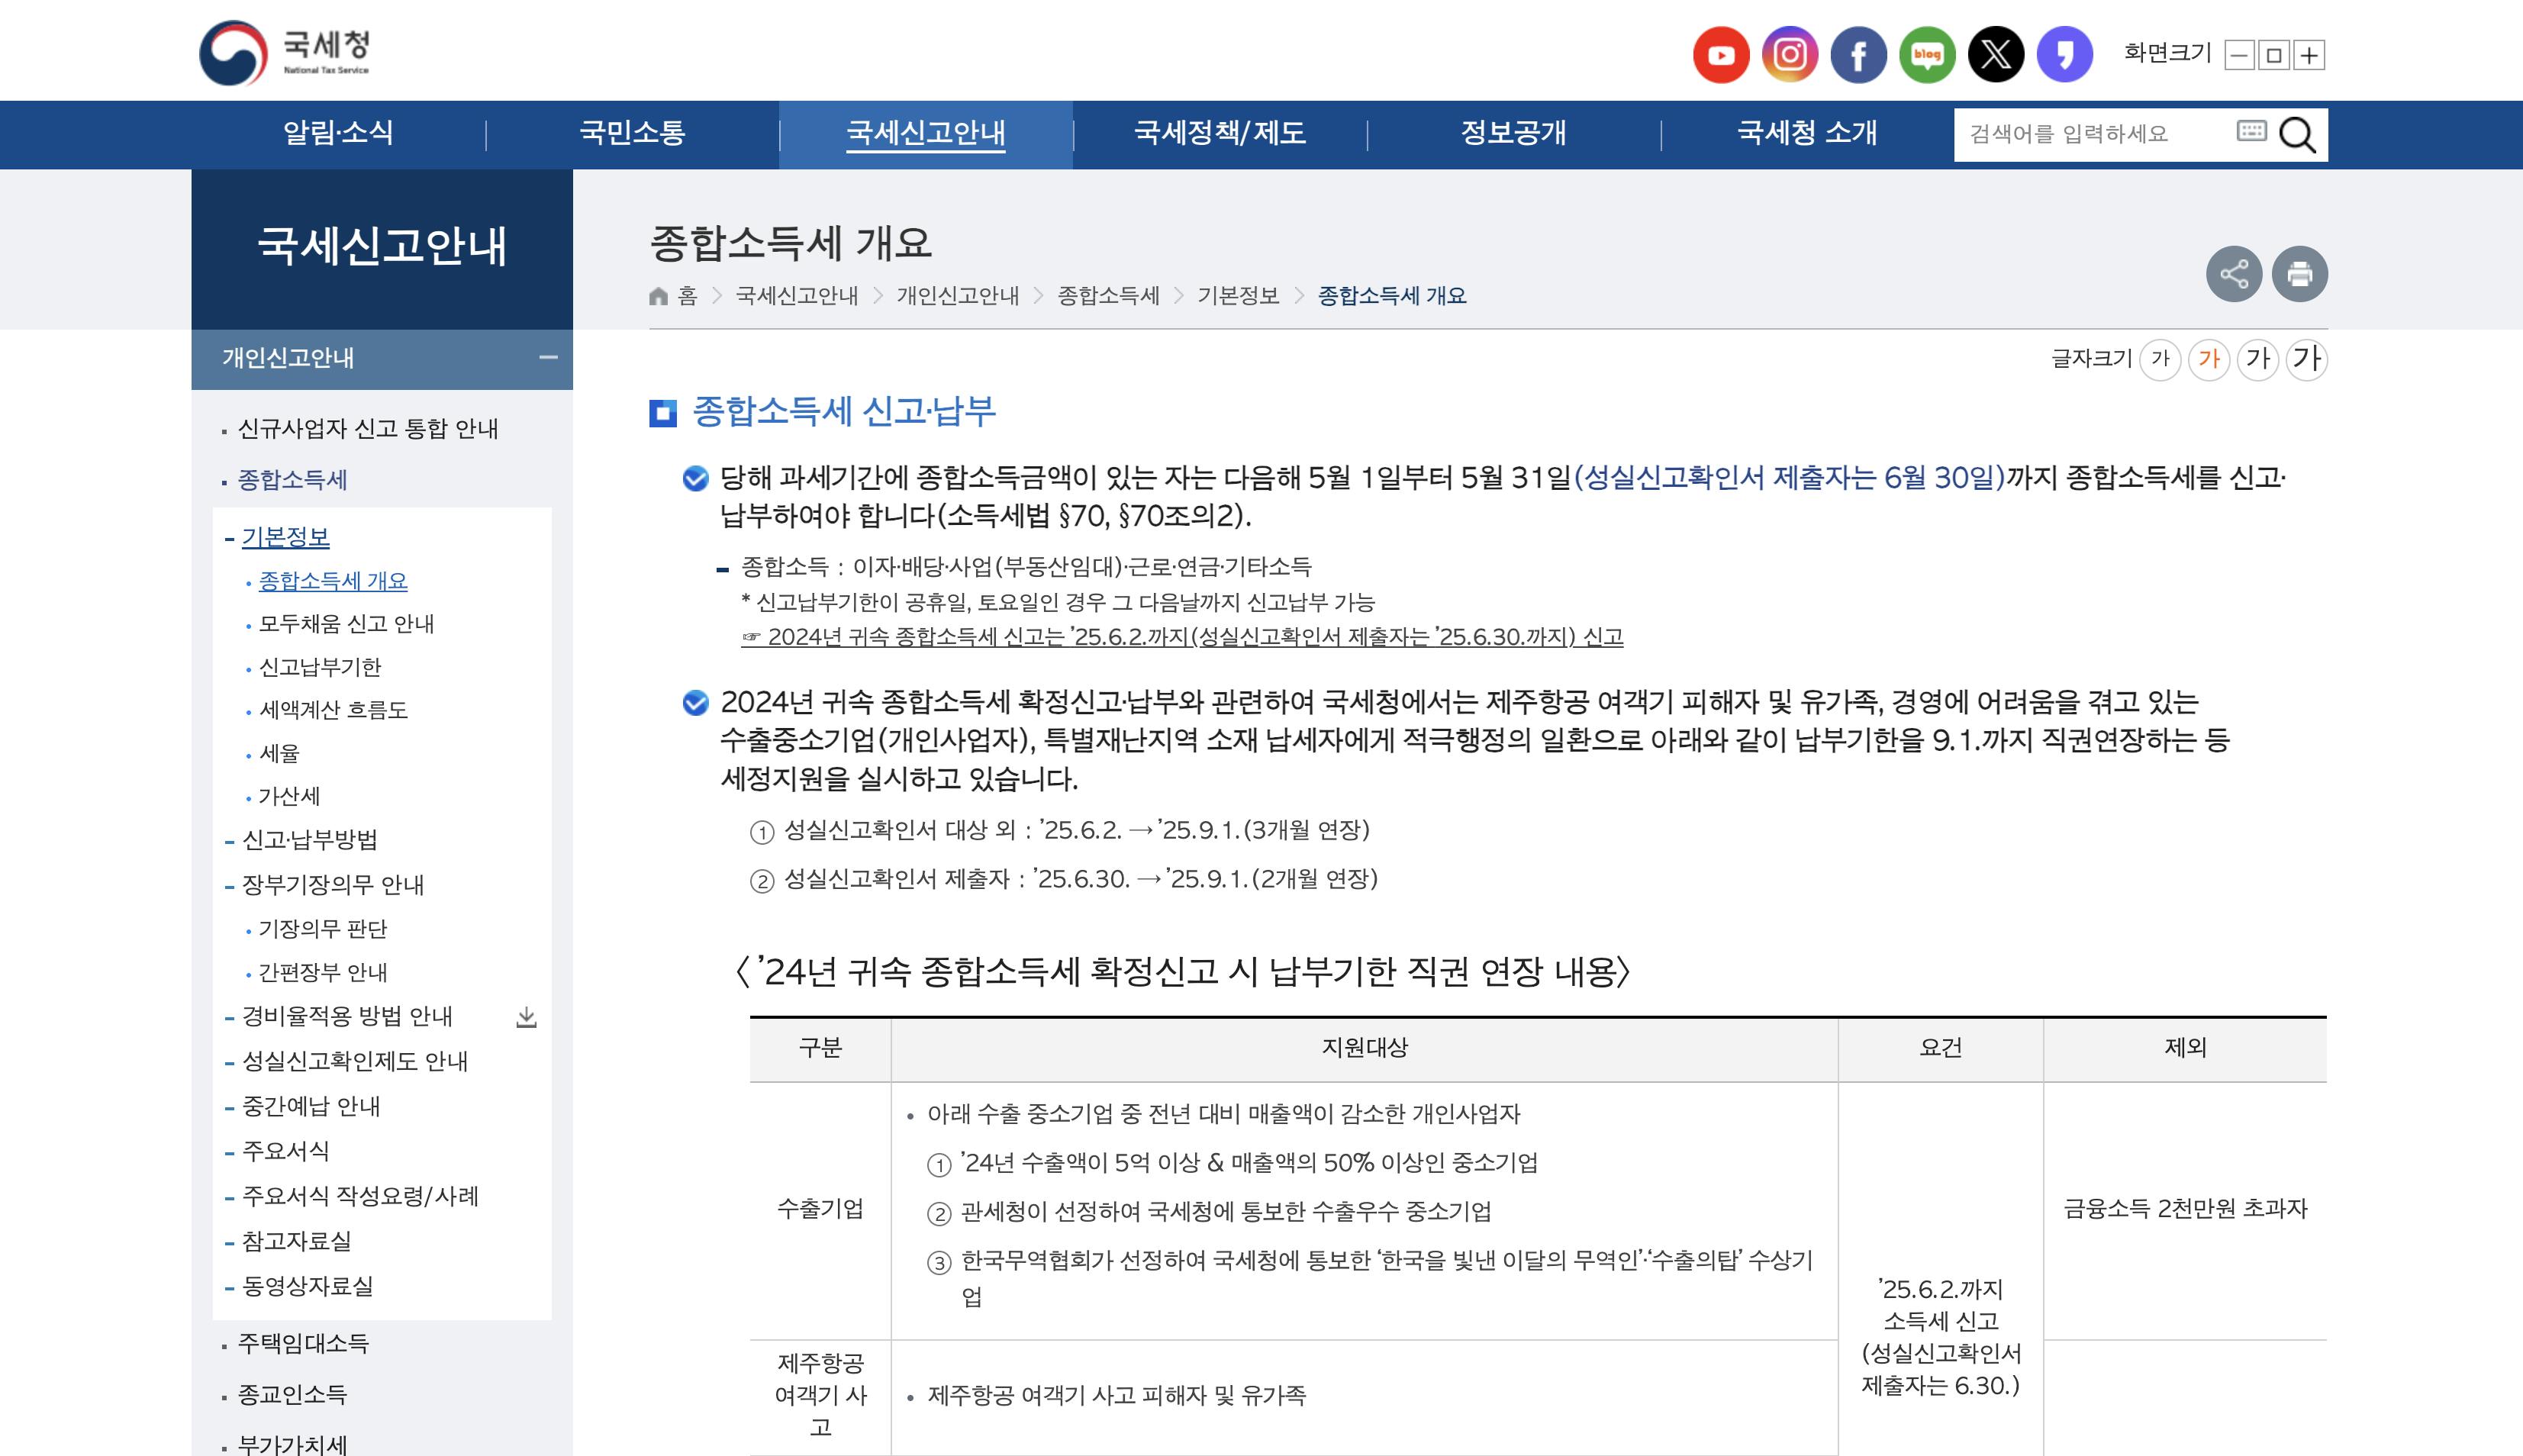Open 동영상자료실 sidebar item

coord(308,1286)
